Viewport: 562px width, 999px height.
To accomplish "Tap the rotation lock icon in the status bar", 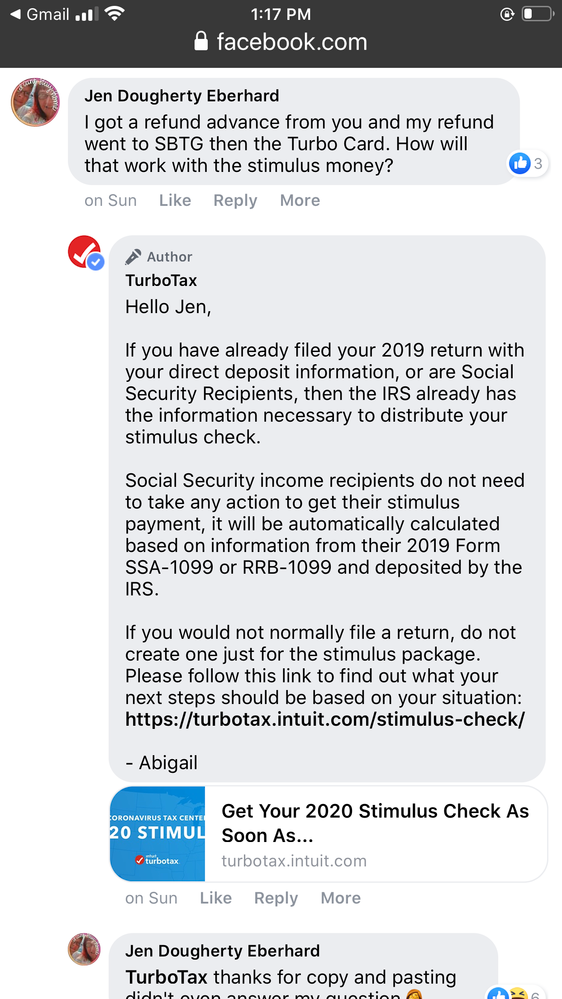I will tap(507, 14).
